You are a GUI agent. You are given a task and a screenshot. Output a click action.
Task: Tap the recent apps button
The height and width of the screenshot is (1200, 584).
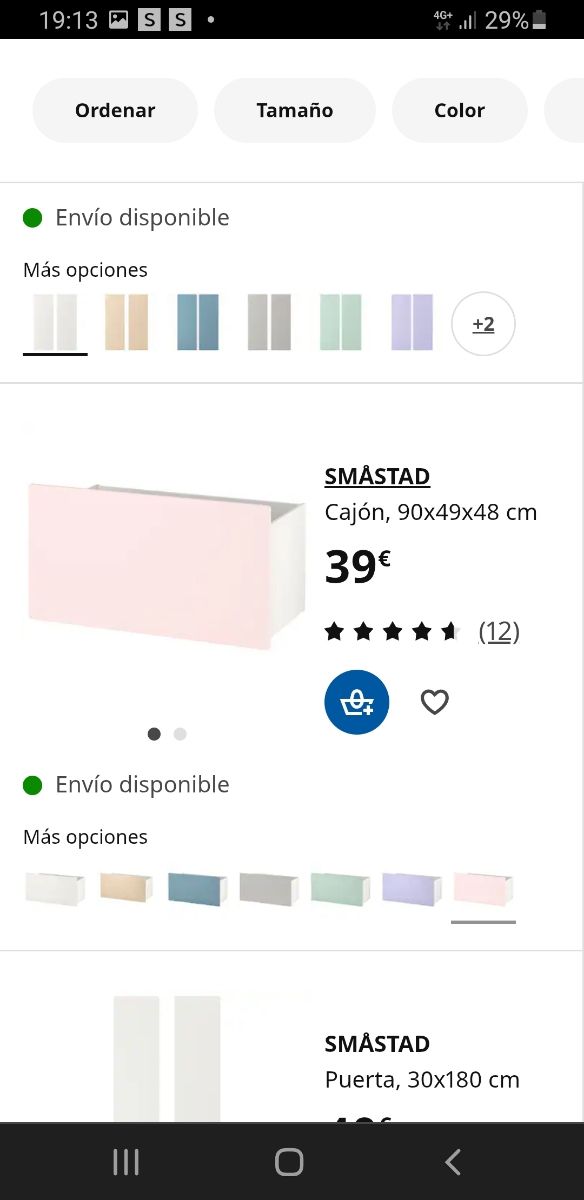[124, 1162]
